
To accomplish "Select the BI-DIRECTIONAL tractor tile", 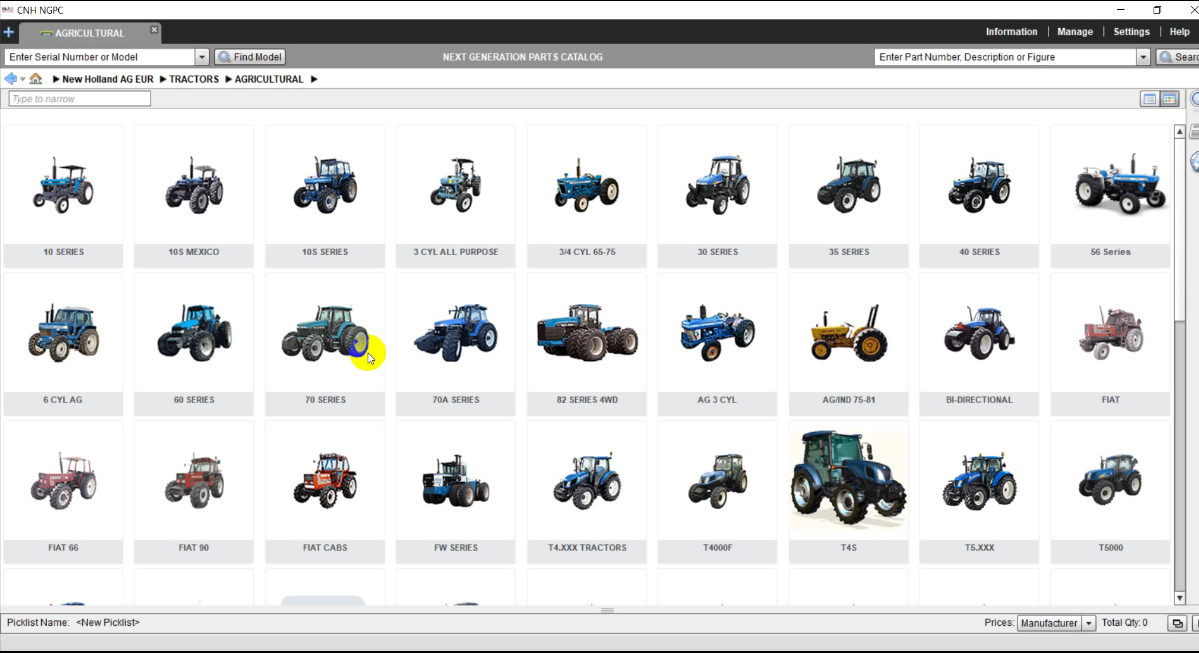I will coord(980,344).
